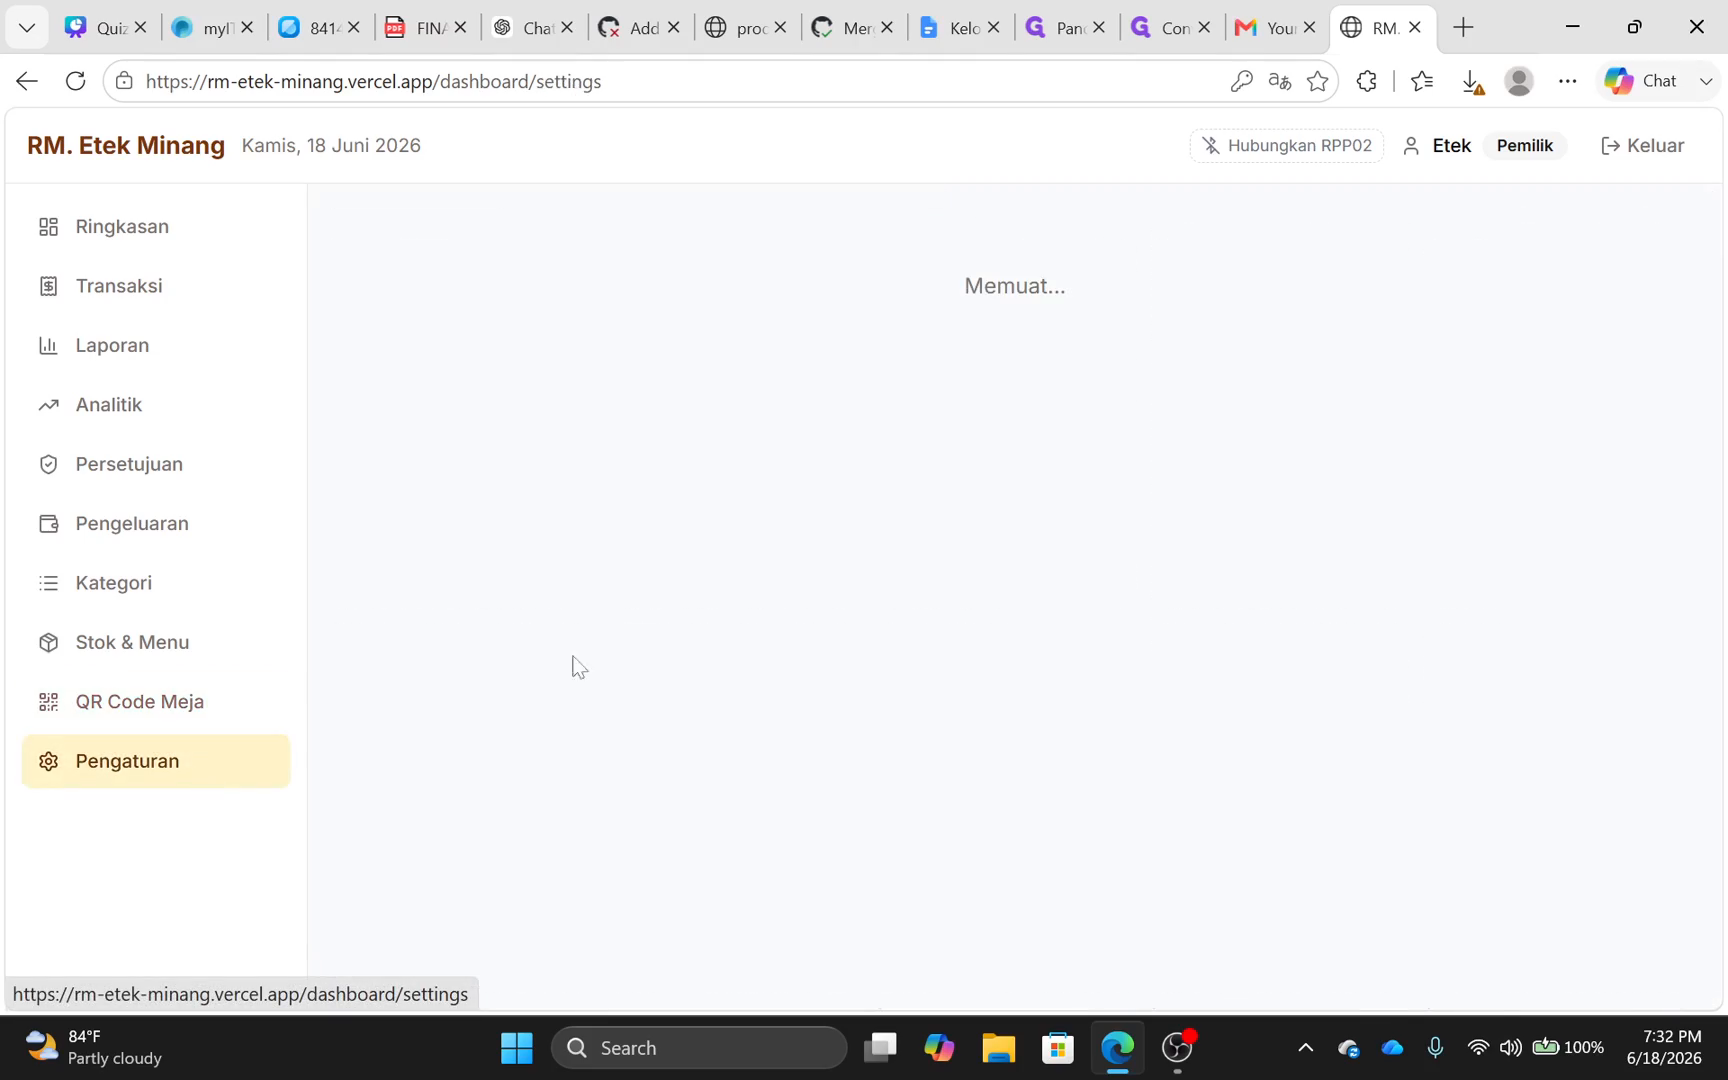The height and width of the screenshot is (1080, 1728).
Task: Click the date Kamis, 18 Juni 2026
Action: tap(331, 146)
